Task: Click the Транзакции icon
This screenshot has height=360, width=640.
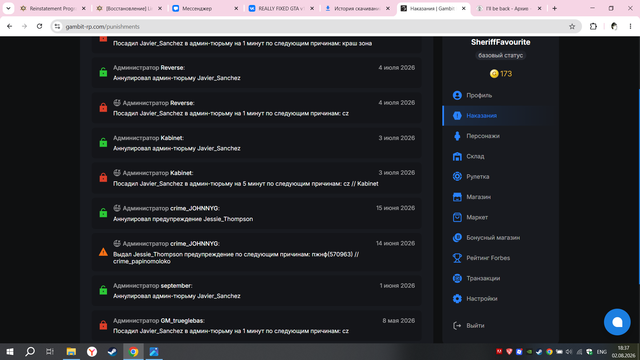Action: (457, 278)
